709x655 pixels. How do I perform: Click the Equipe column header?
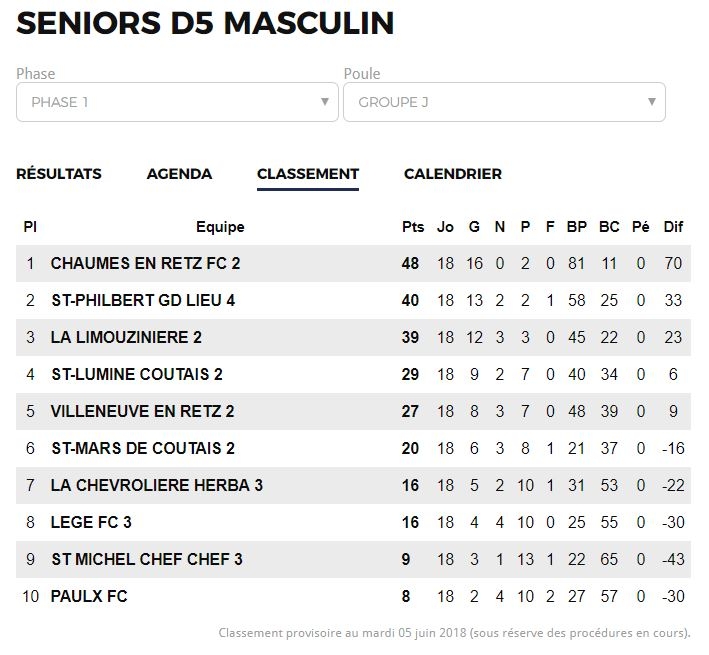coord(220,227)
